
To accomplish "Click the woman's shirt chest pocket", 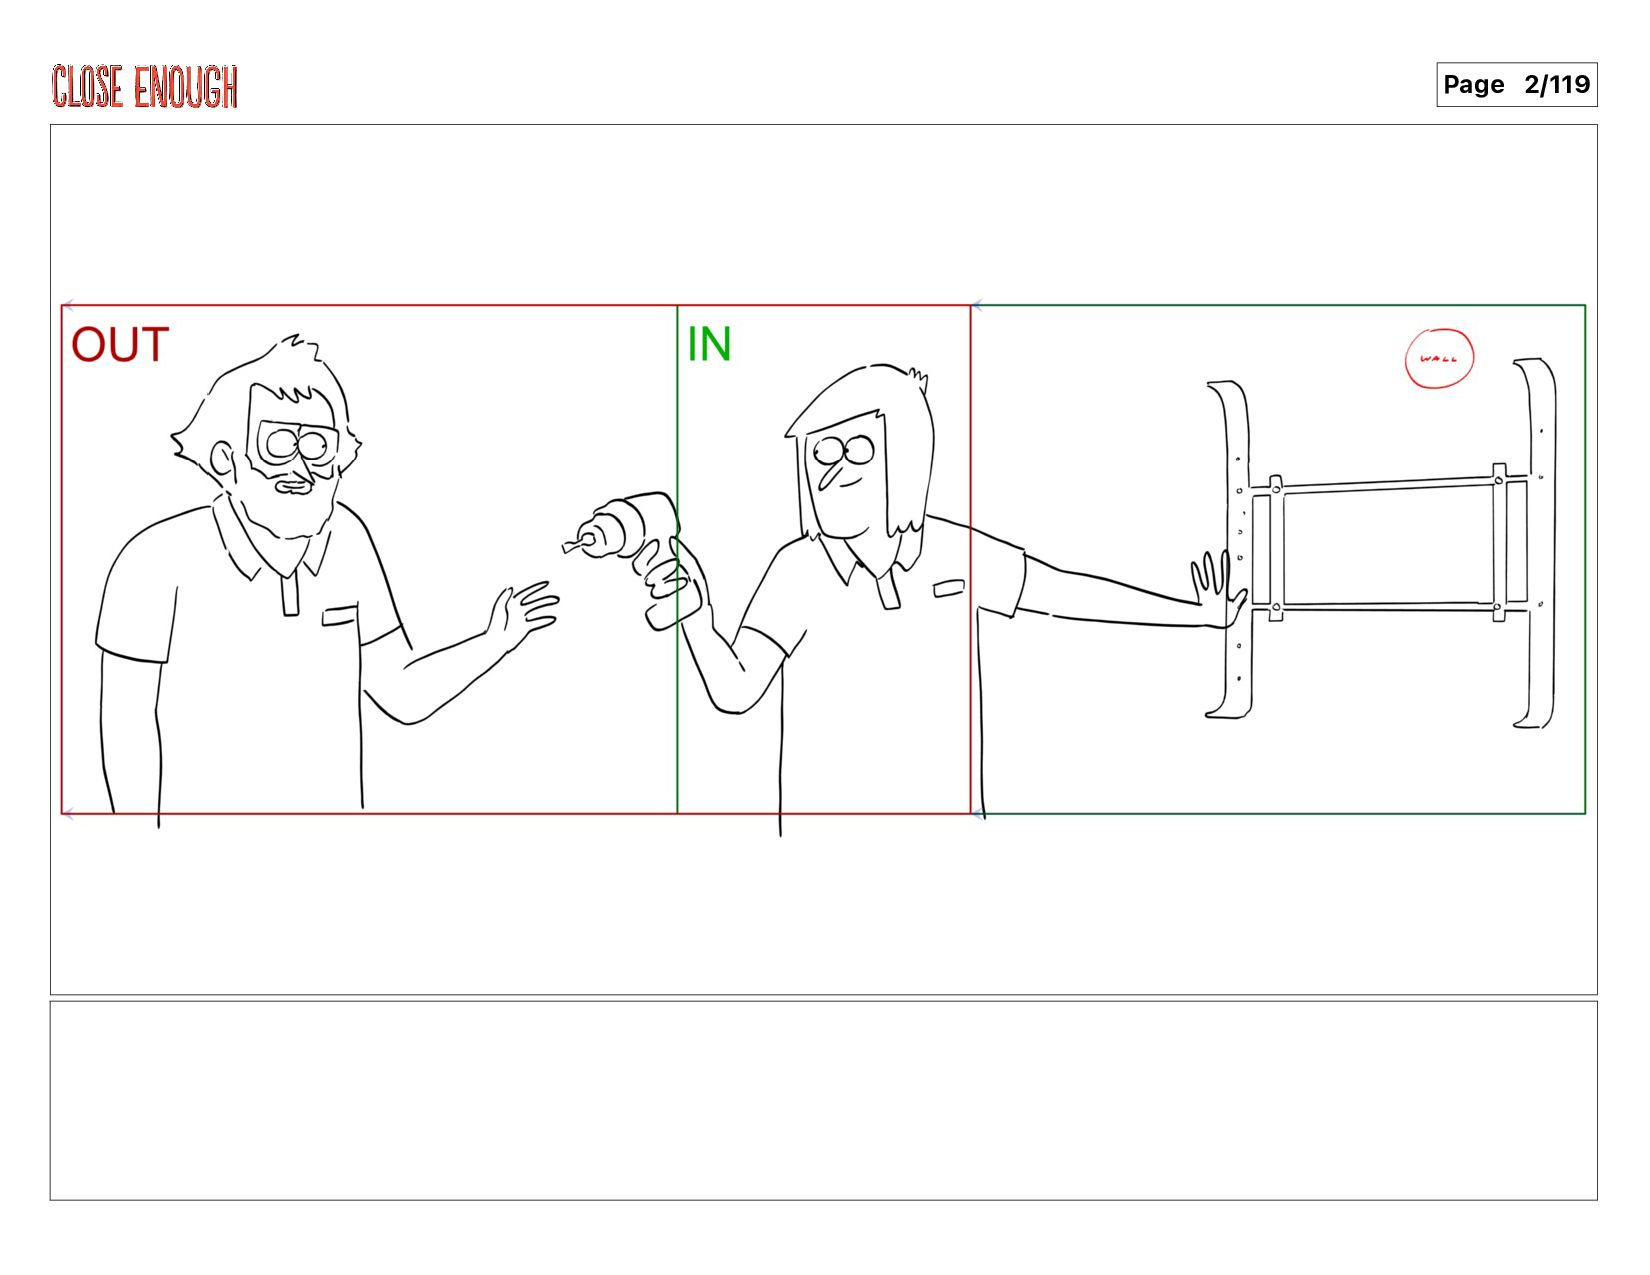I will coord(949,588).
